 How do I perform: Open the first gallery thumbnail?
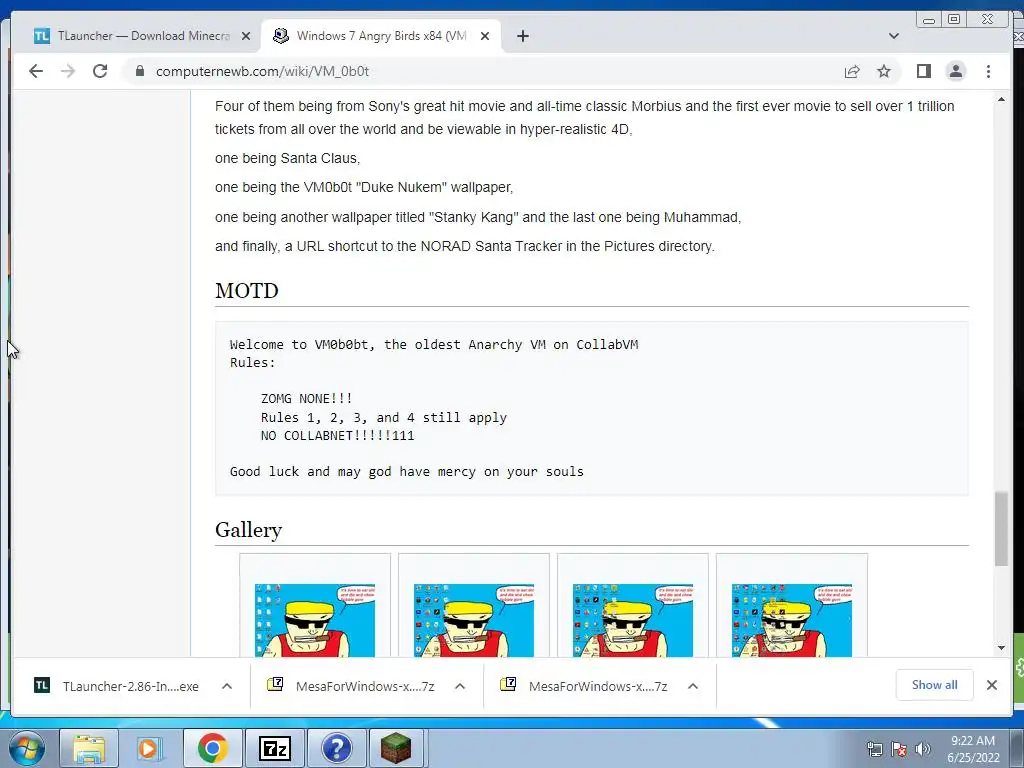[x=315, y=620]
